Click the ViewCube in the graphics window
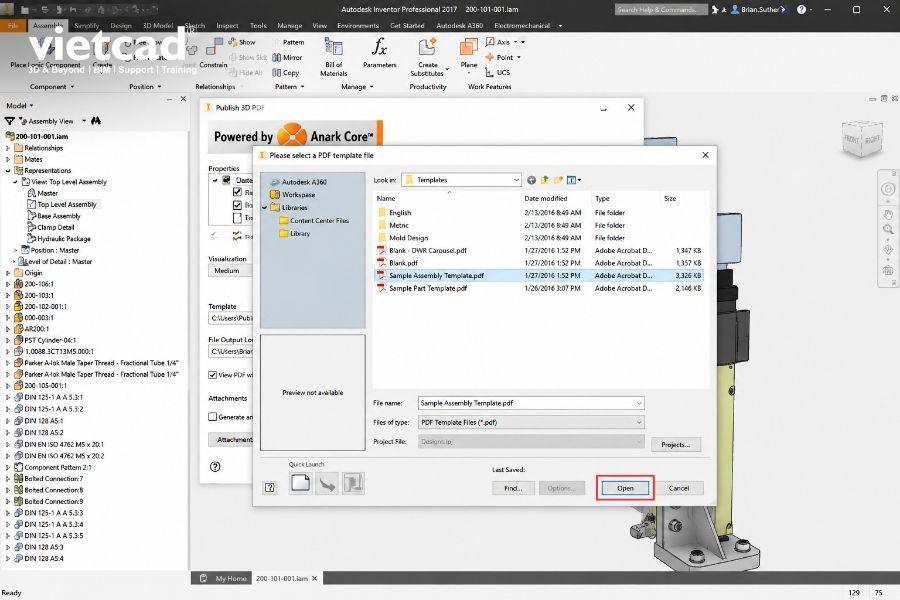The image size is (900, 600). [x=862, y=138]
